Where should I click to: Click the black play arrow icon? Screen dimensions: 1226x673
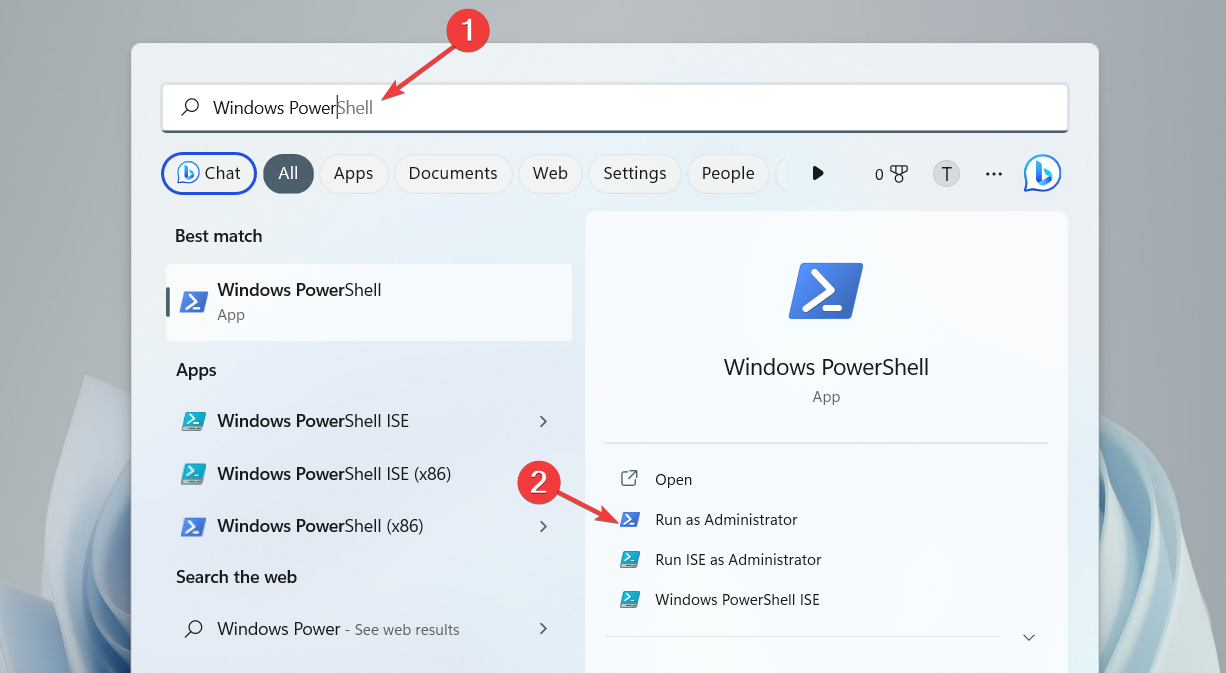pos(818,173)
